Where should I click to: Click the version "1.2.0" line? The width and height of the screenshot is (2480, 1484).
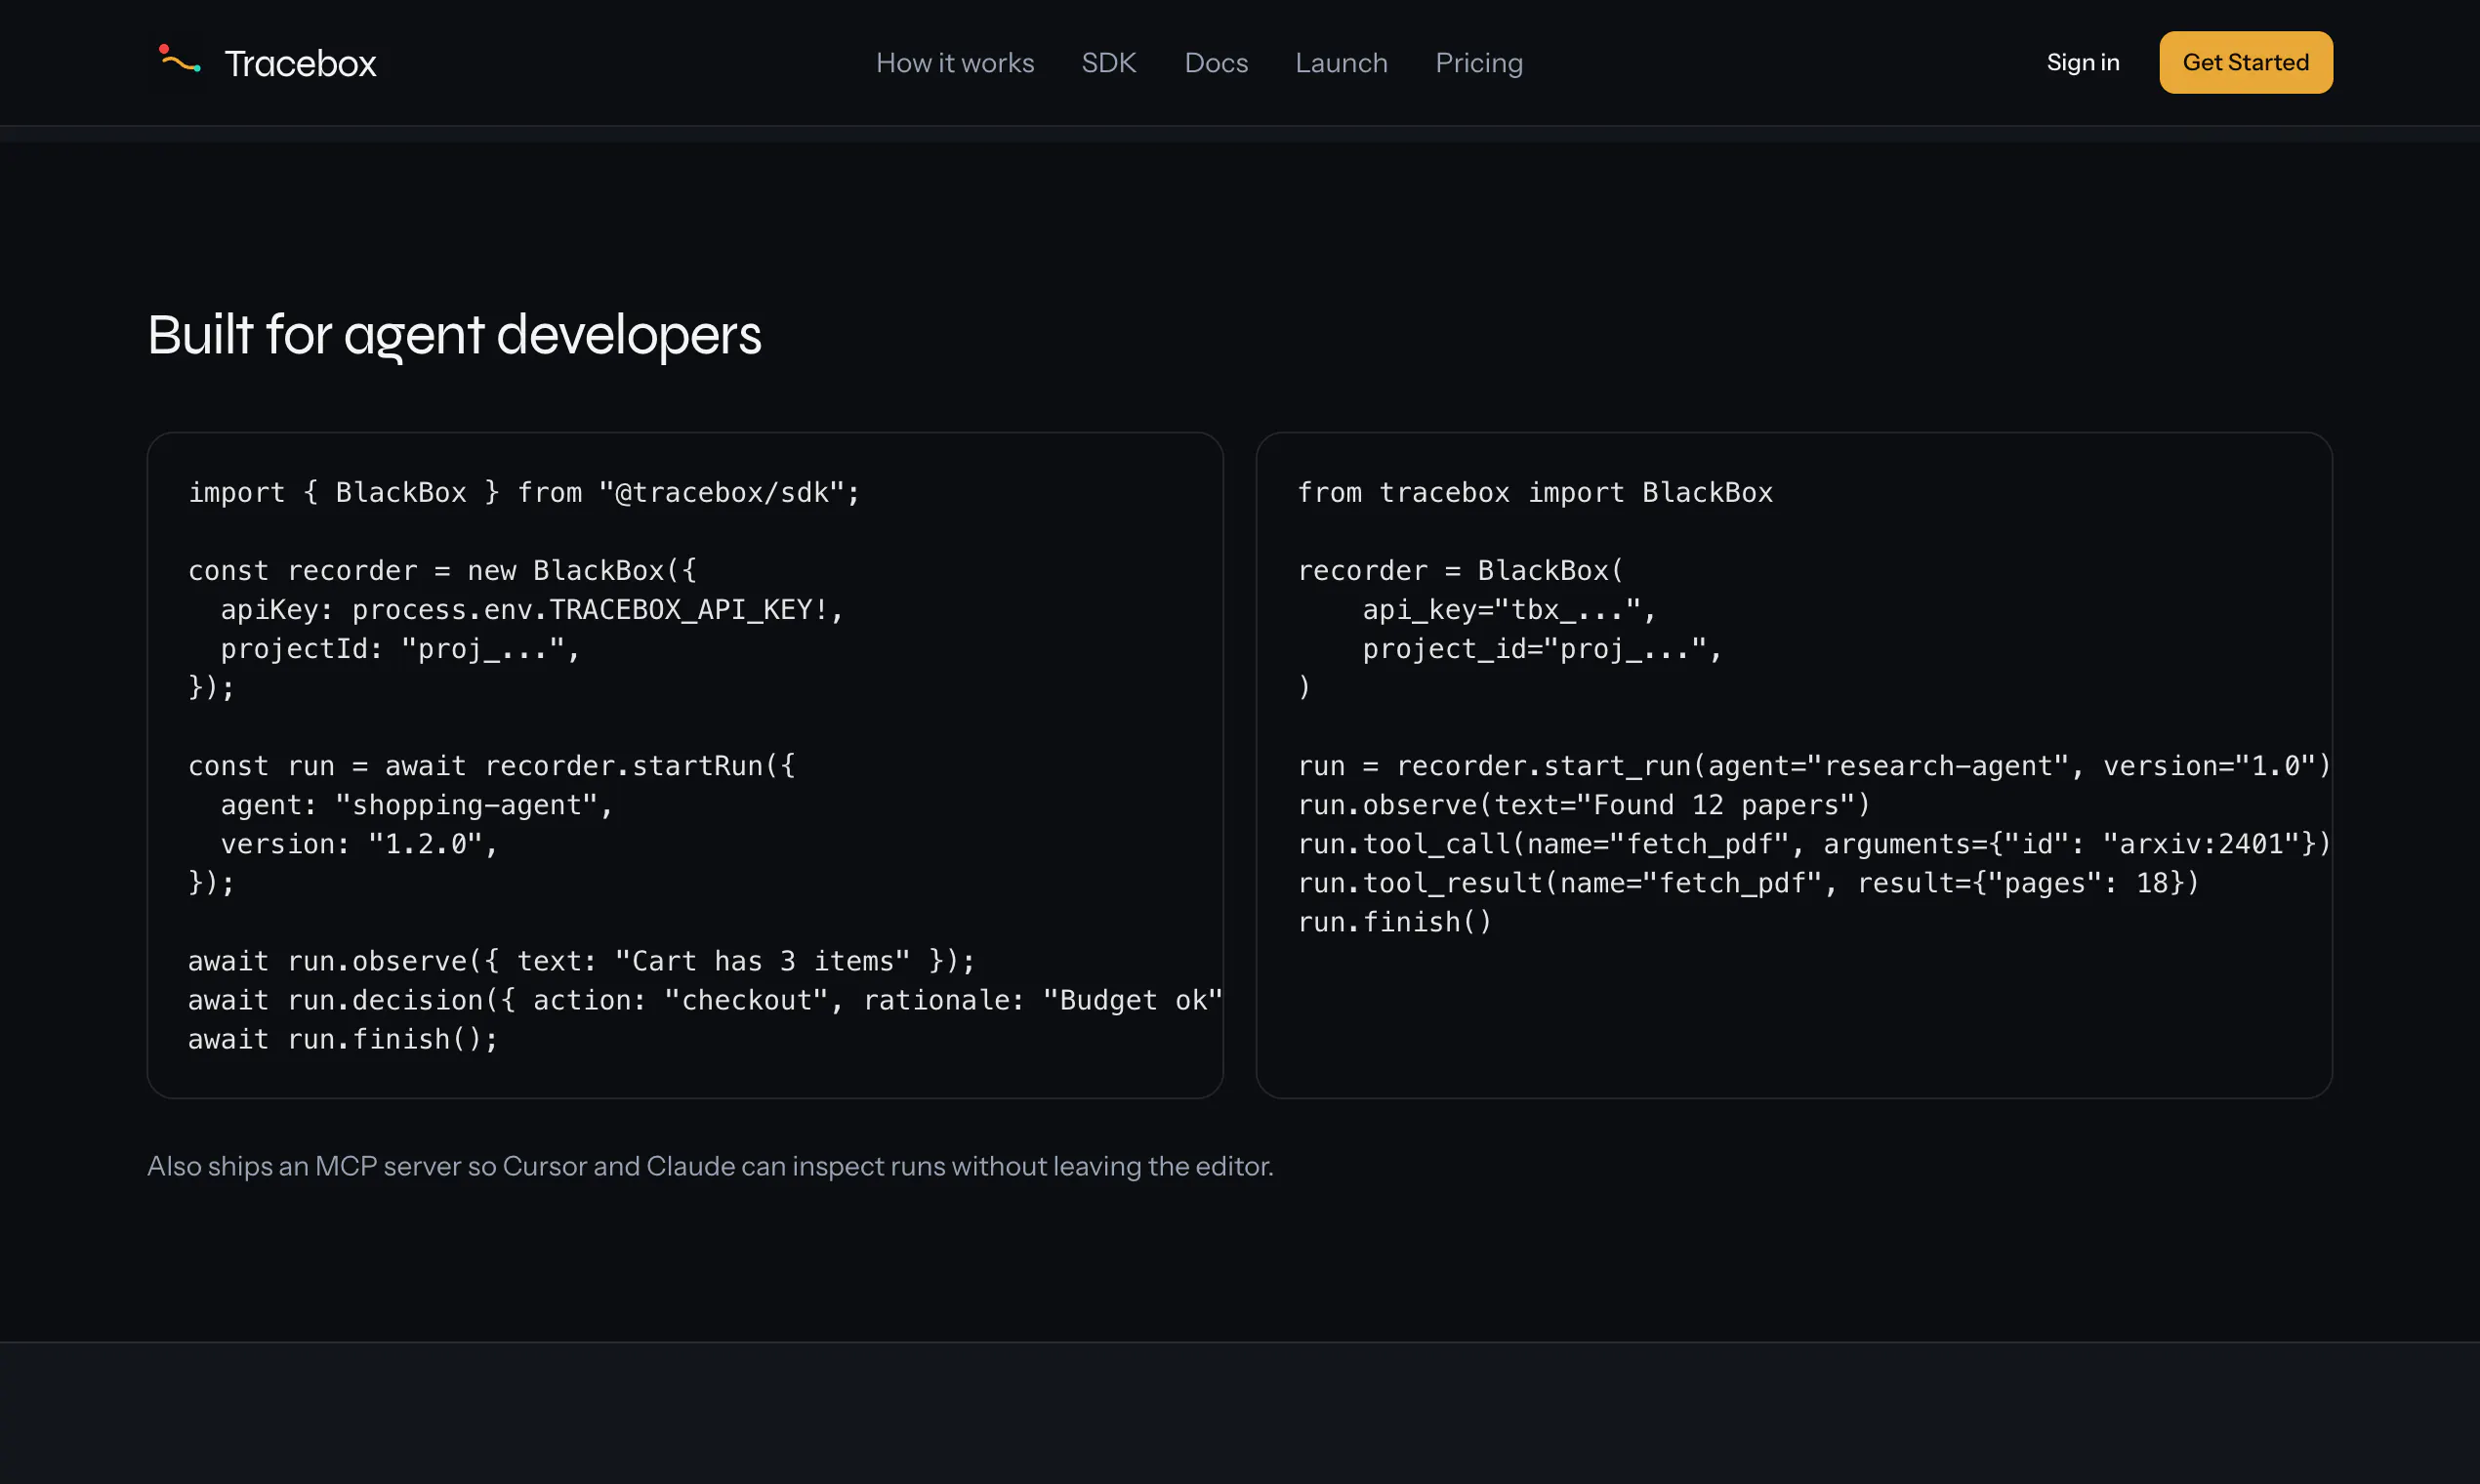pos(359,844)
